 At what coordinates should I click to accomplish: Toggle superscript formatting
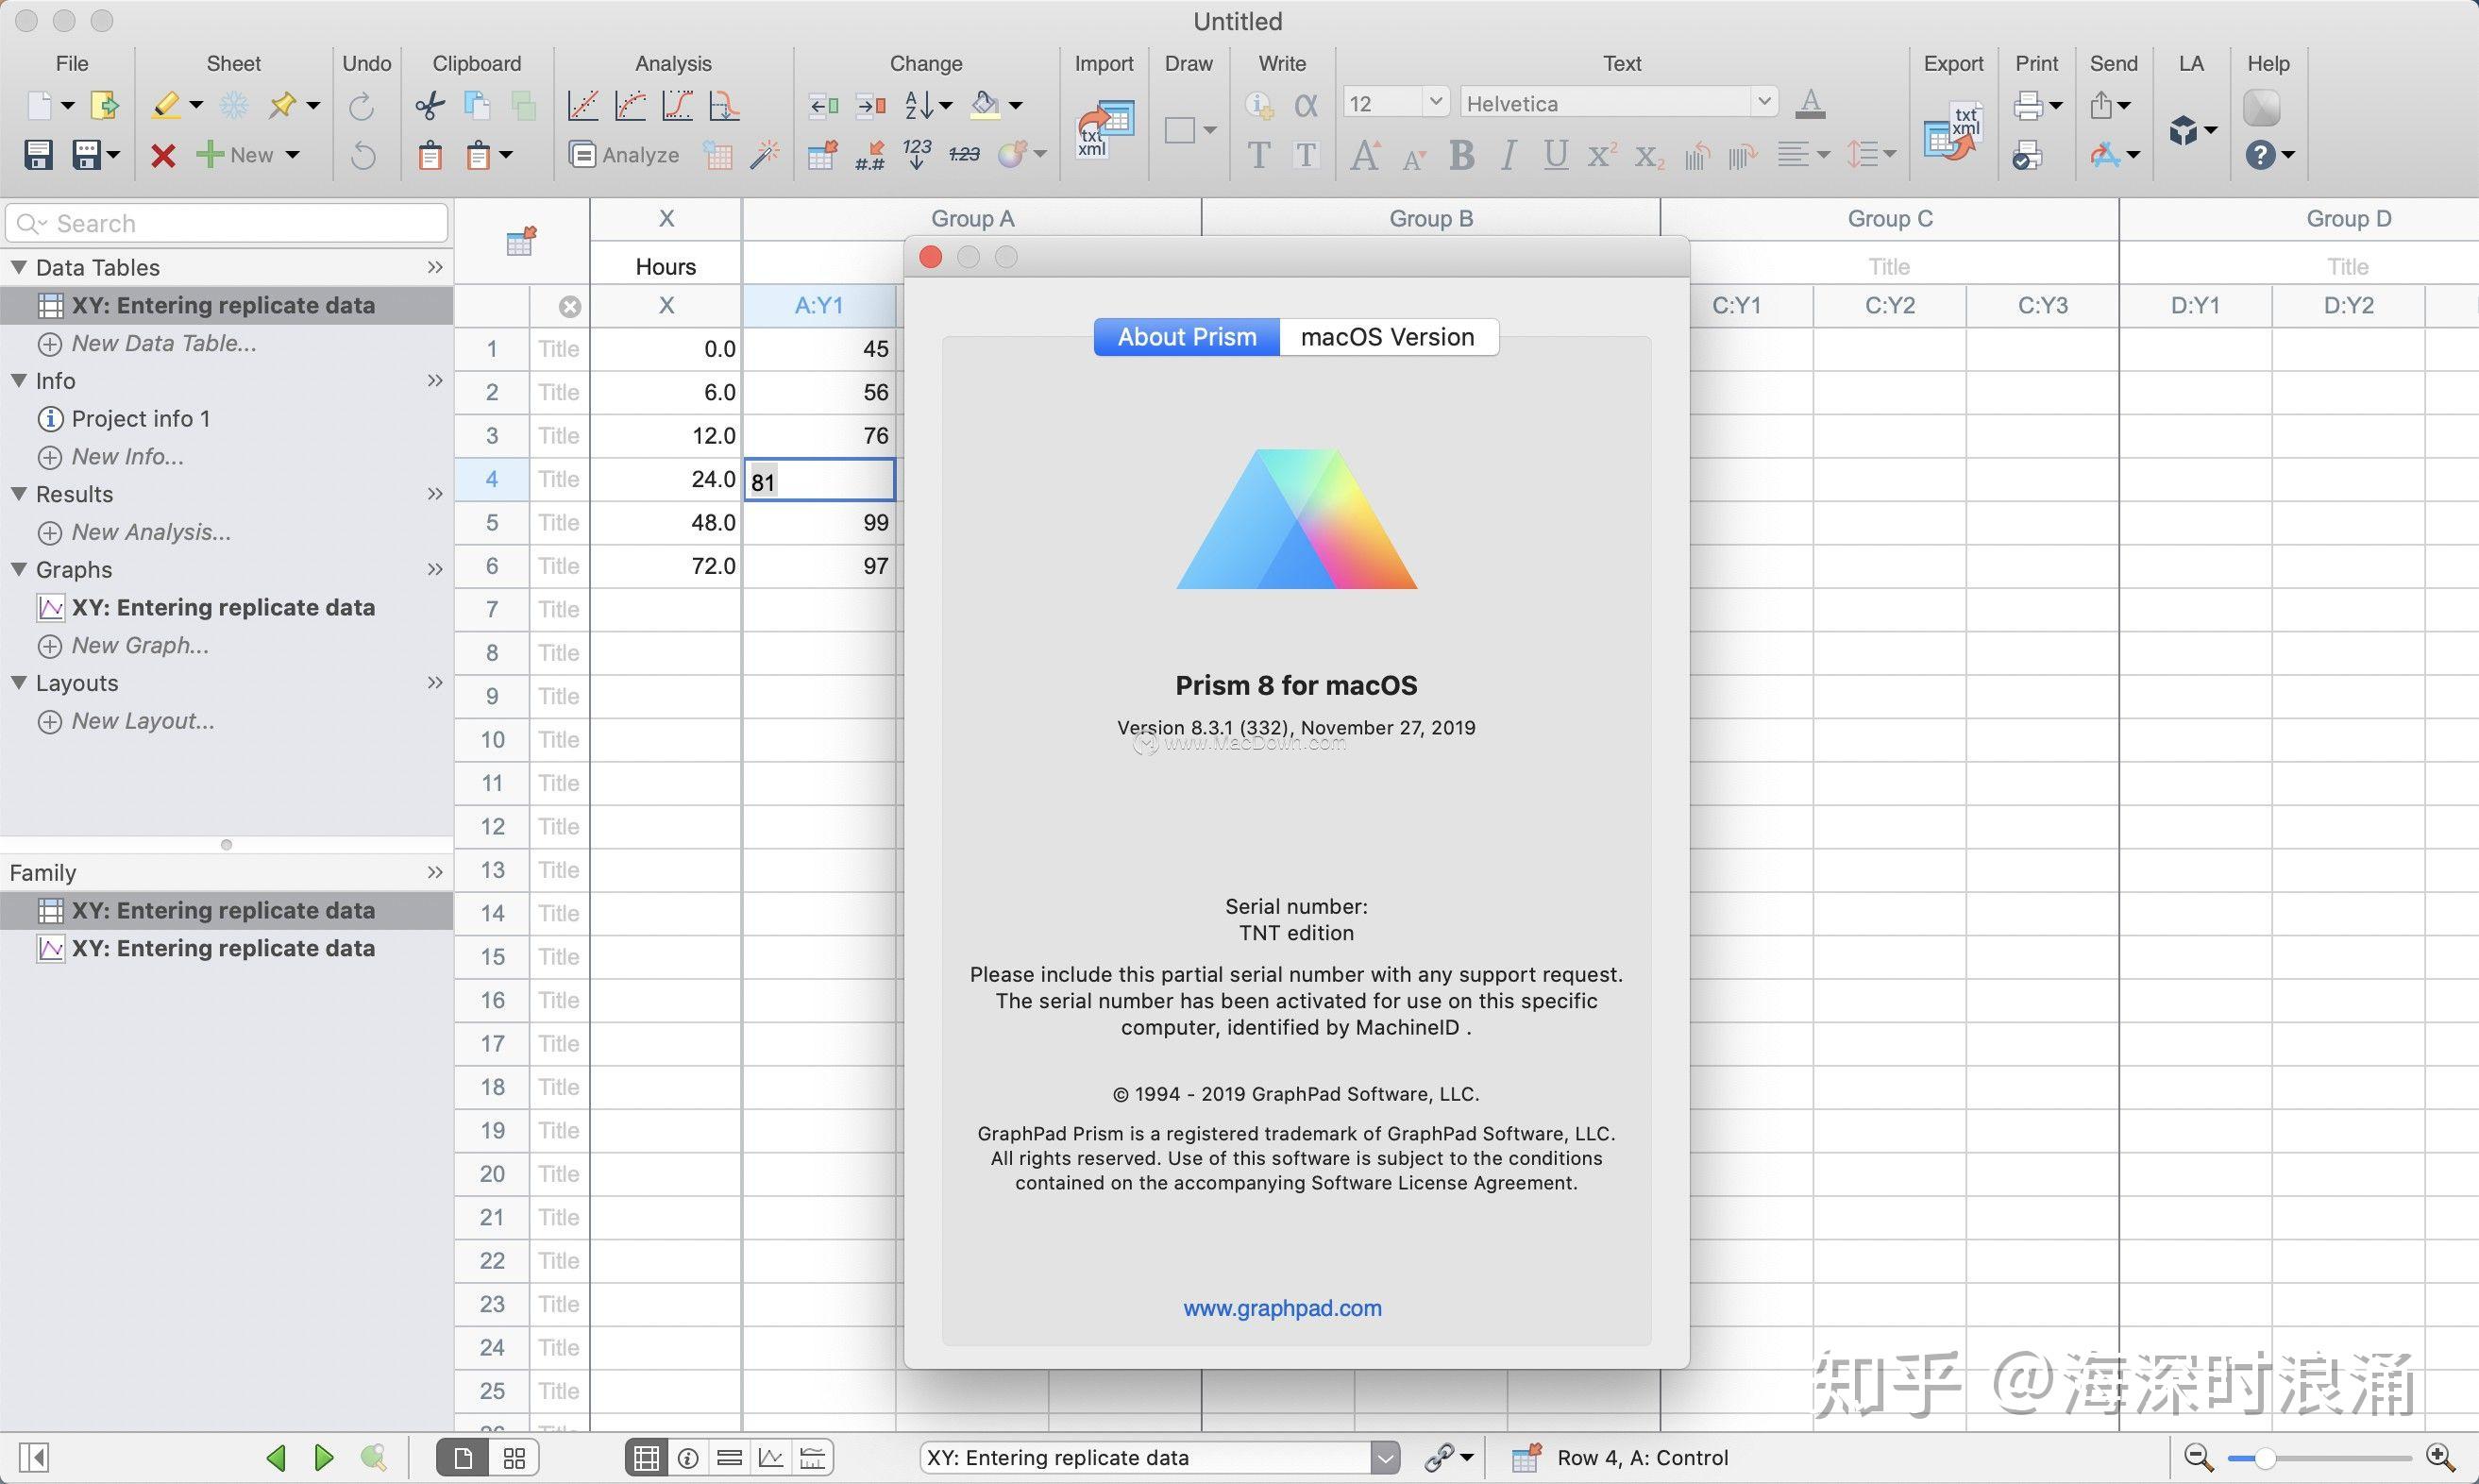click(1601, 155)
